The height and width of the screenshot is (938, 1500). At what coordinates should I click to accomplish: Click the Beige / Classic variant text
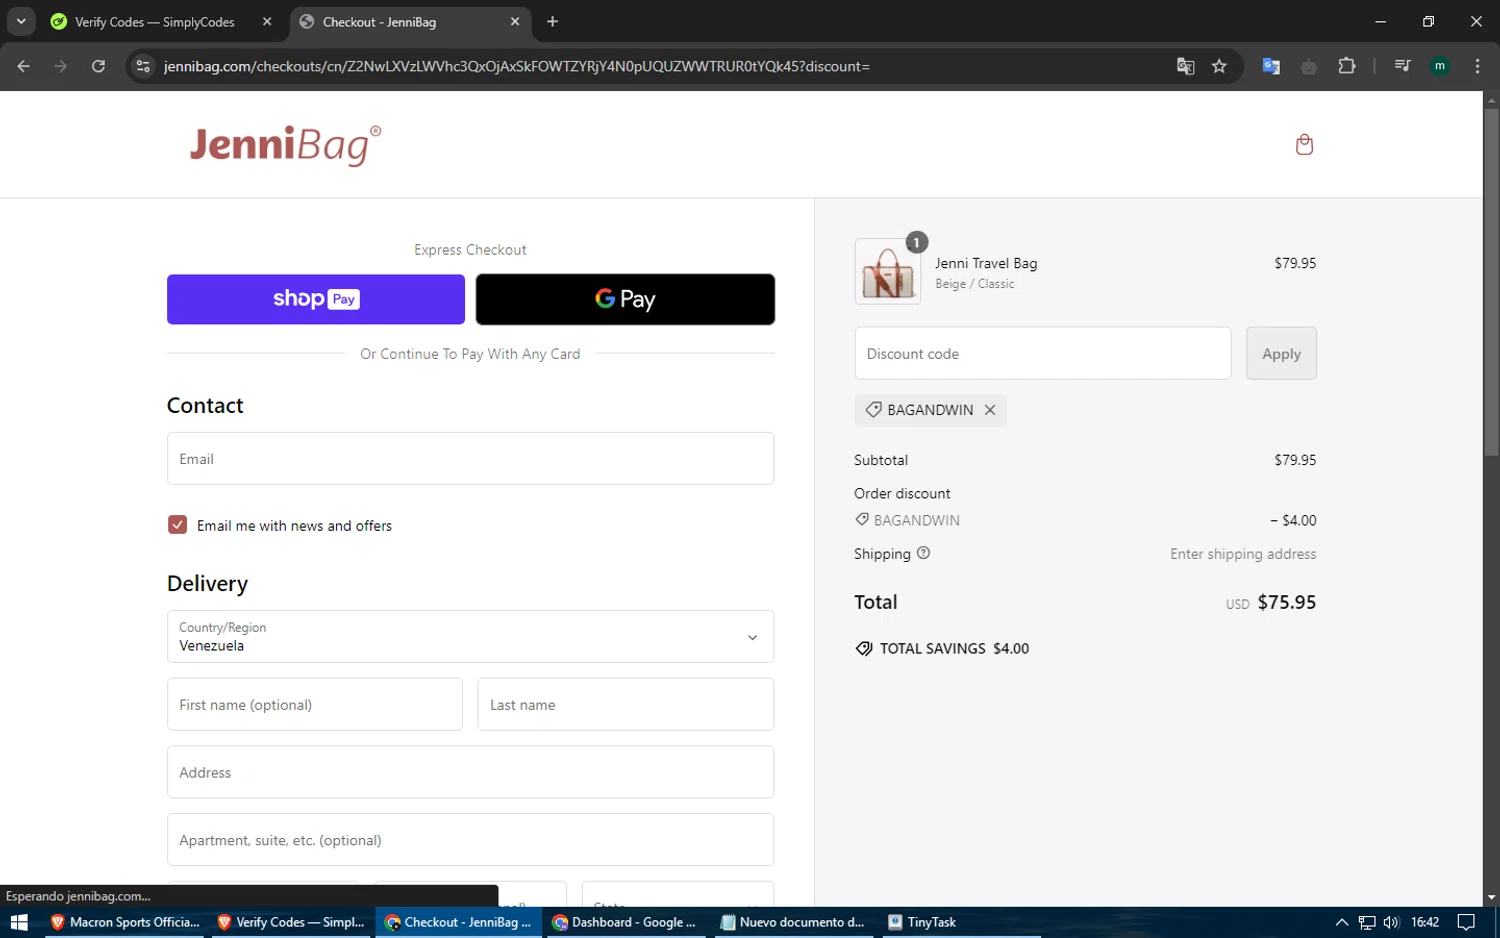pos(975,284)
